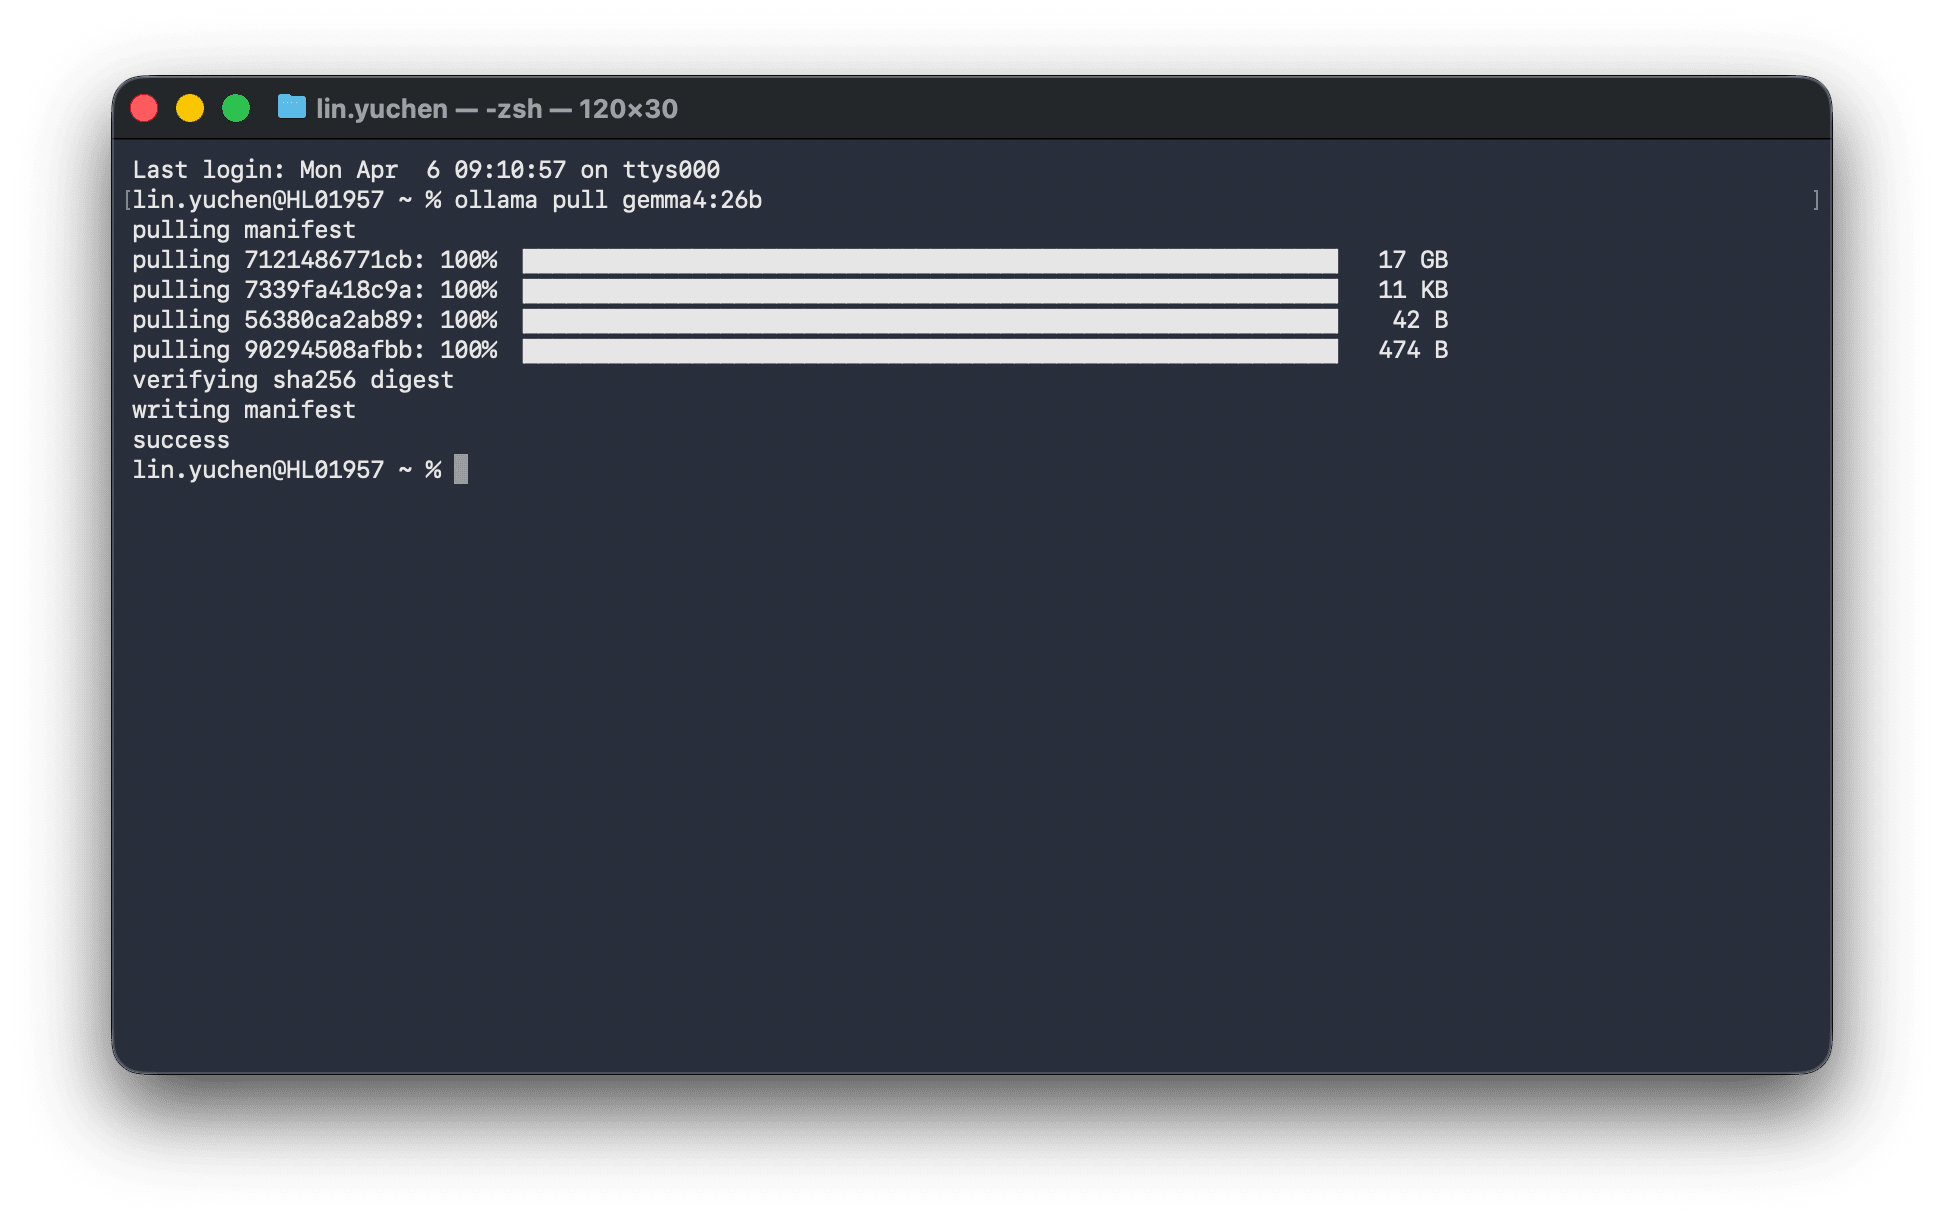This screenshot has width=1944, height=1222.
Task: Click the terminal cursor block at prompt
Action: (x=461, y=470)
